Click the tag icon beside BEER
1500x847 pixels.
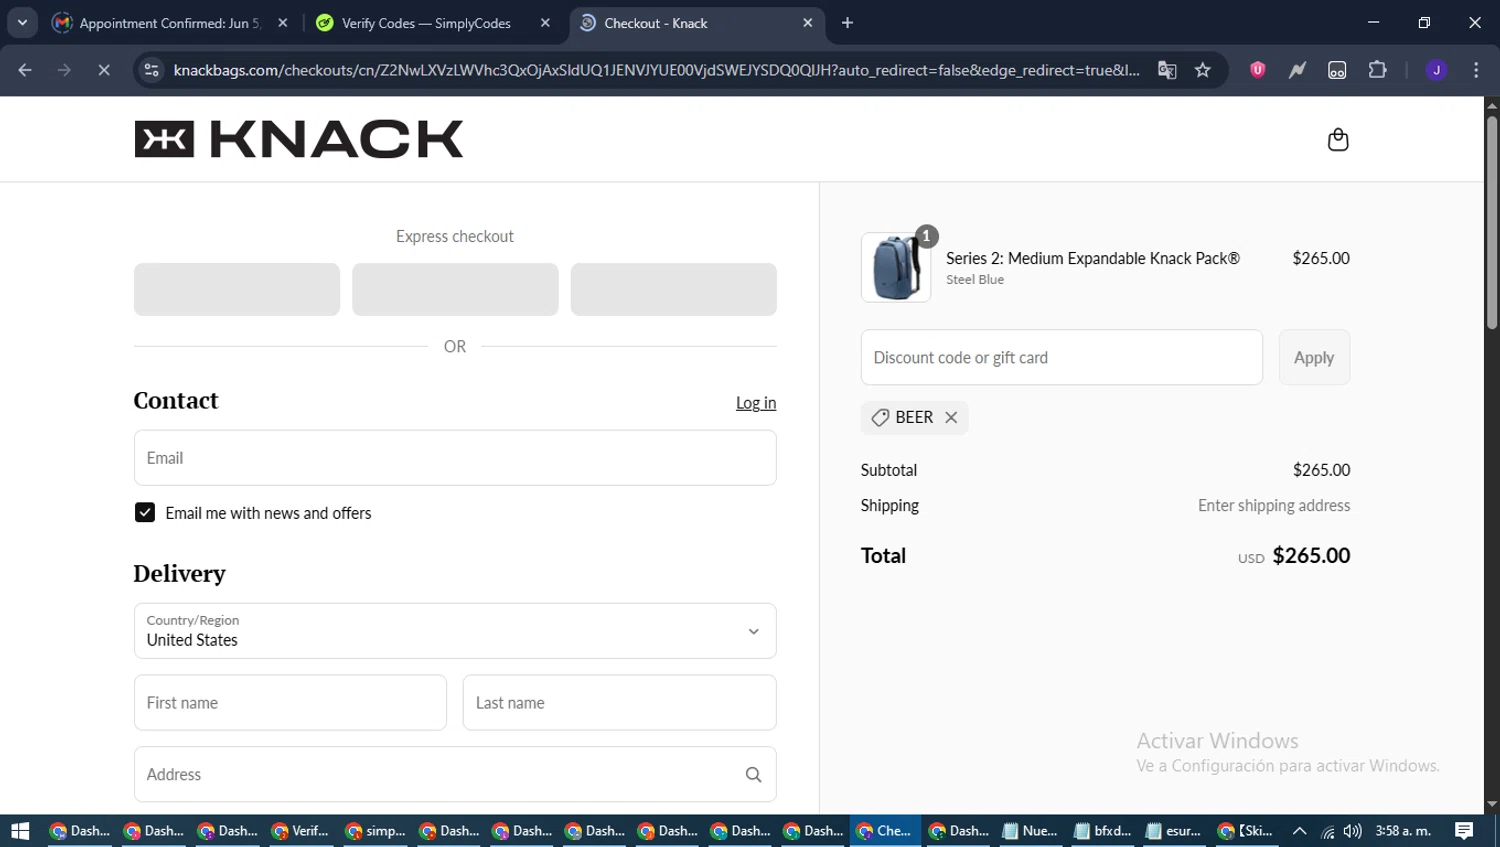click(x=880, y=418)
